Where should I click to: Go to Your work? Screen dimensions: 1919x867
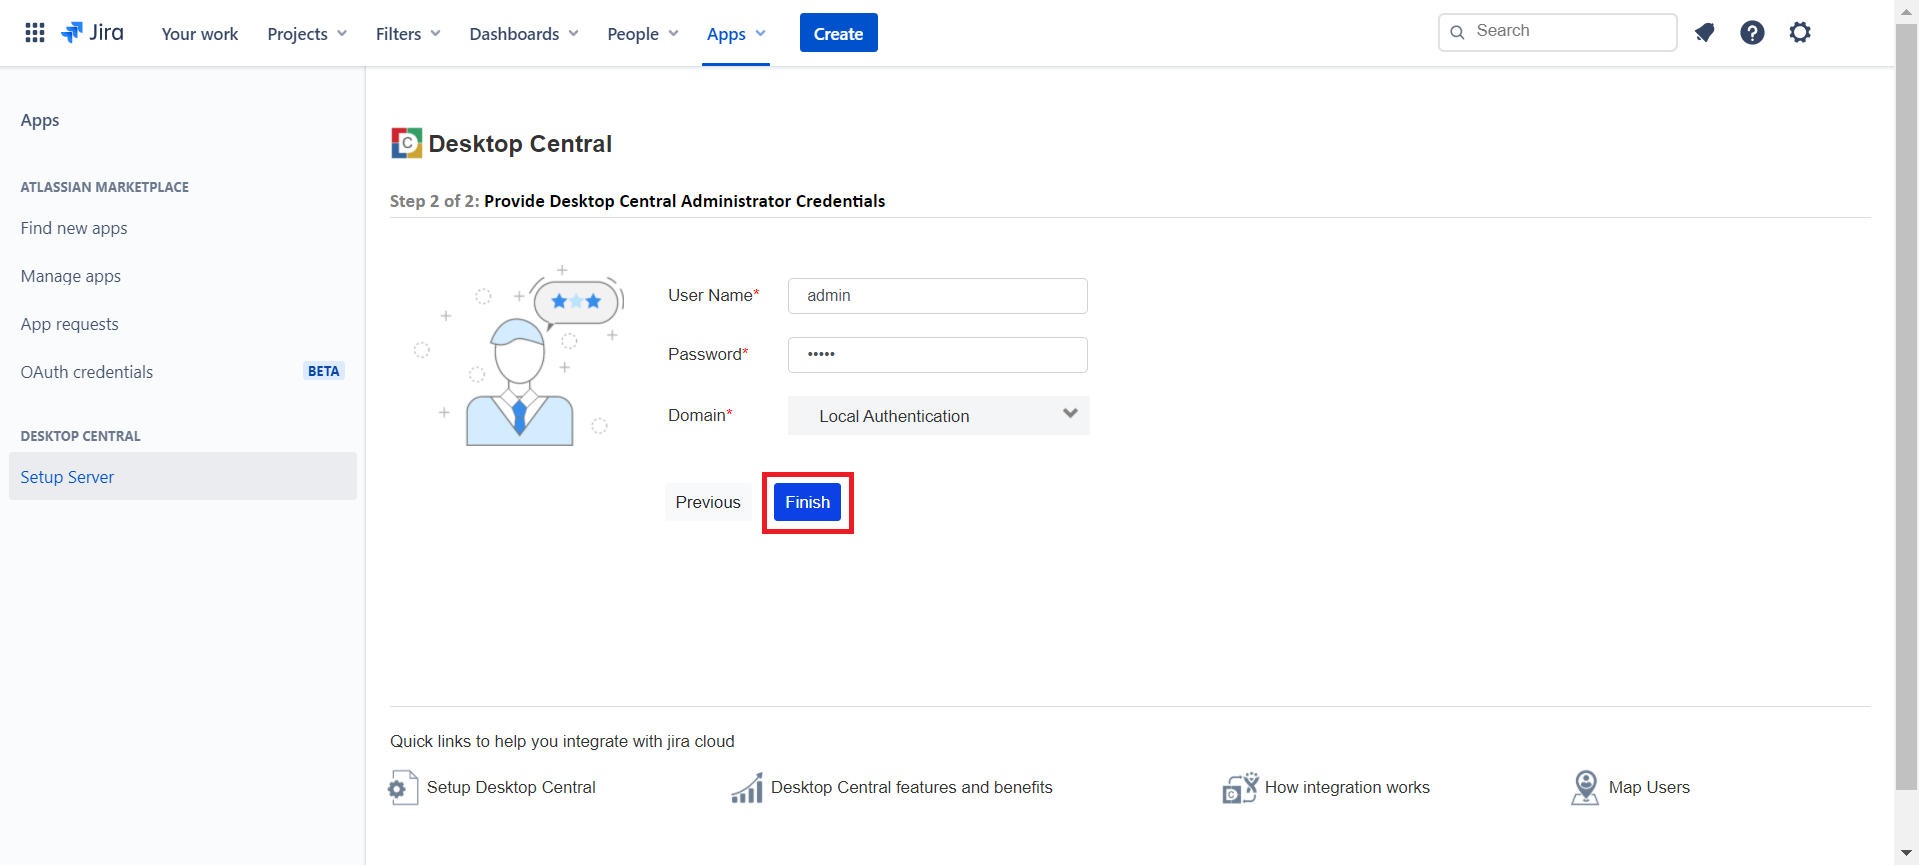pyautogui.click(x=200, y=34)
